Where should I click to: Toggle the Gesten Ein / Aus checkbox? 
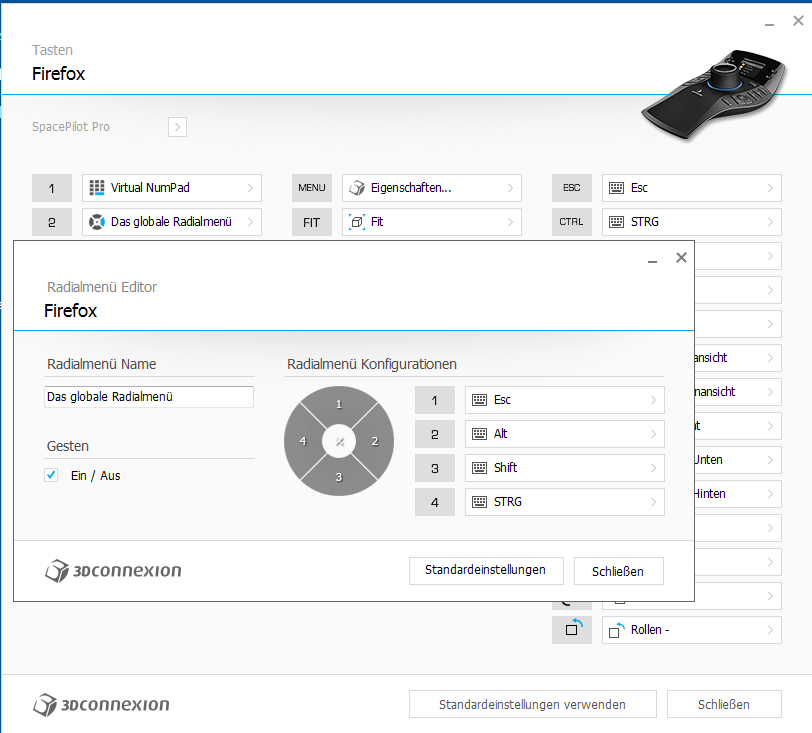(x=51, y=475)
